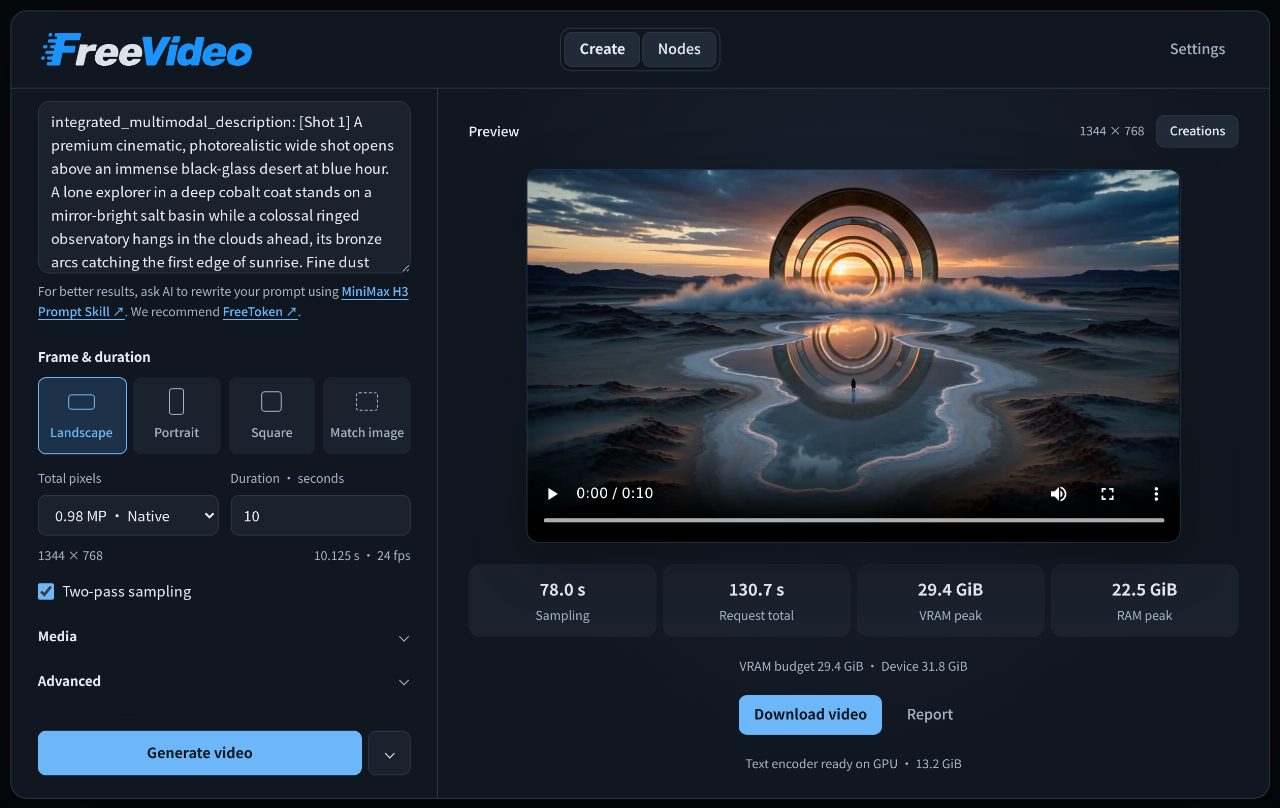Mute the video with the speaker icon
1280x808 pixels.
1058,494
